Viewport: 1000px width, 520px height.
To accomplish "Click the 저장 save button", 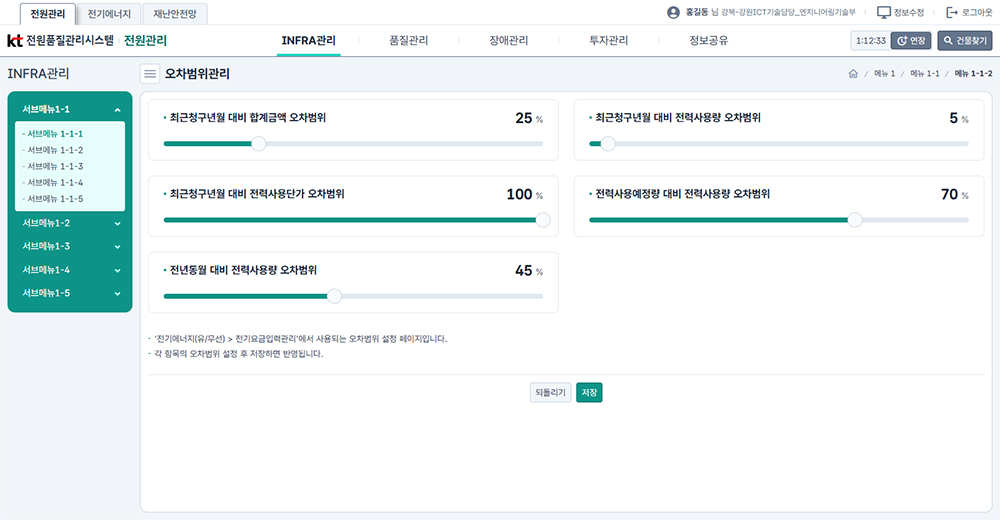I will click(x=589, y=393).
